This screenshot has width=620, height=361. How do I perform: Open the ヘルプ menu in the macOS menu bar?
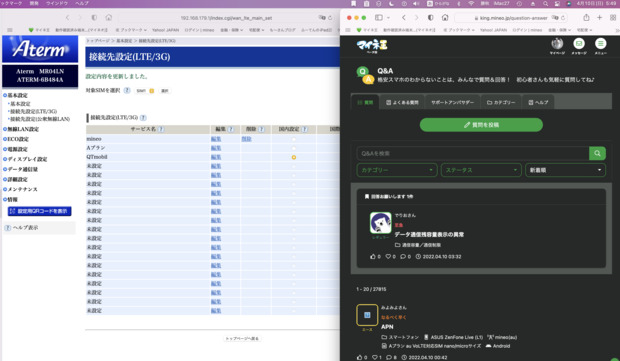82,3
